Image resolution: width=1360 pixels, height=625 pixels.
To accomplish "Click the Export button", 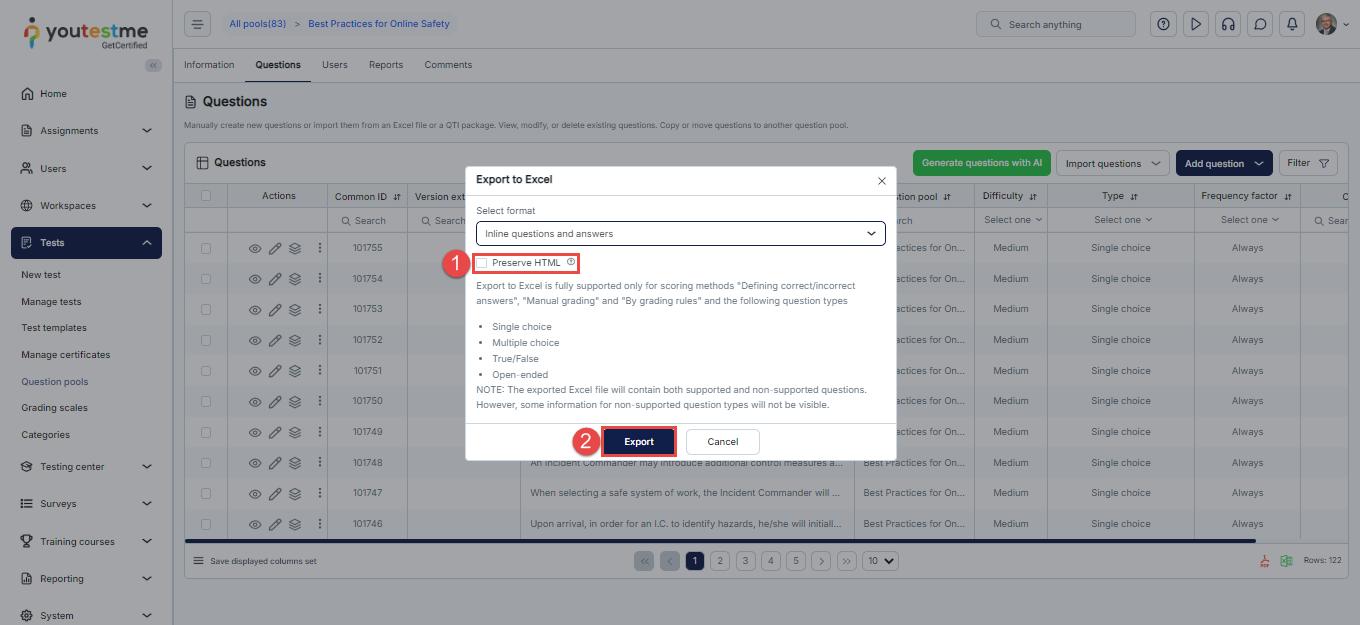I will (x=639, y=442).
